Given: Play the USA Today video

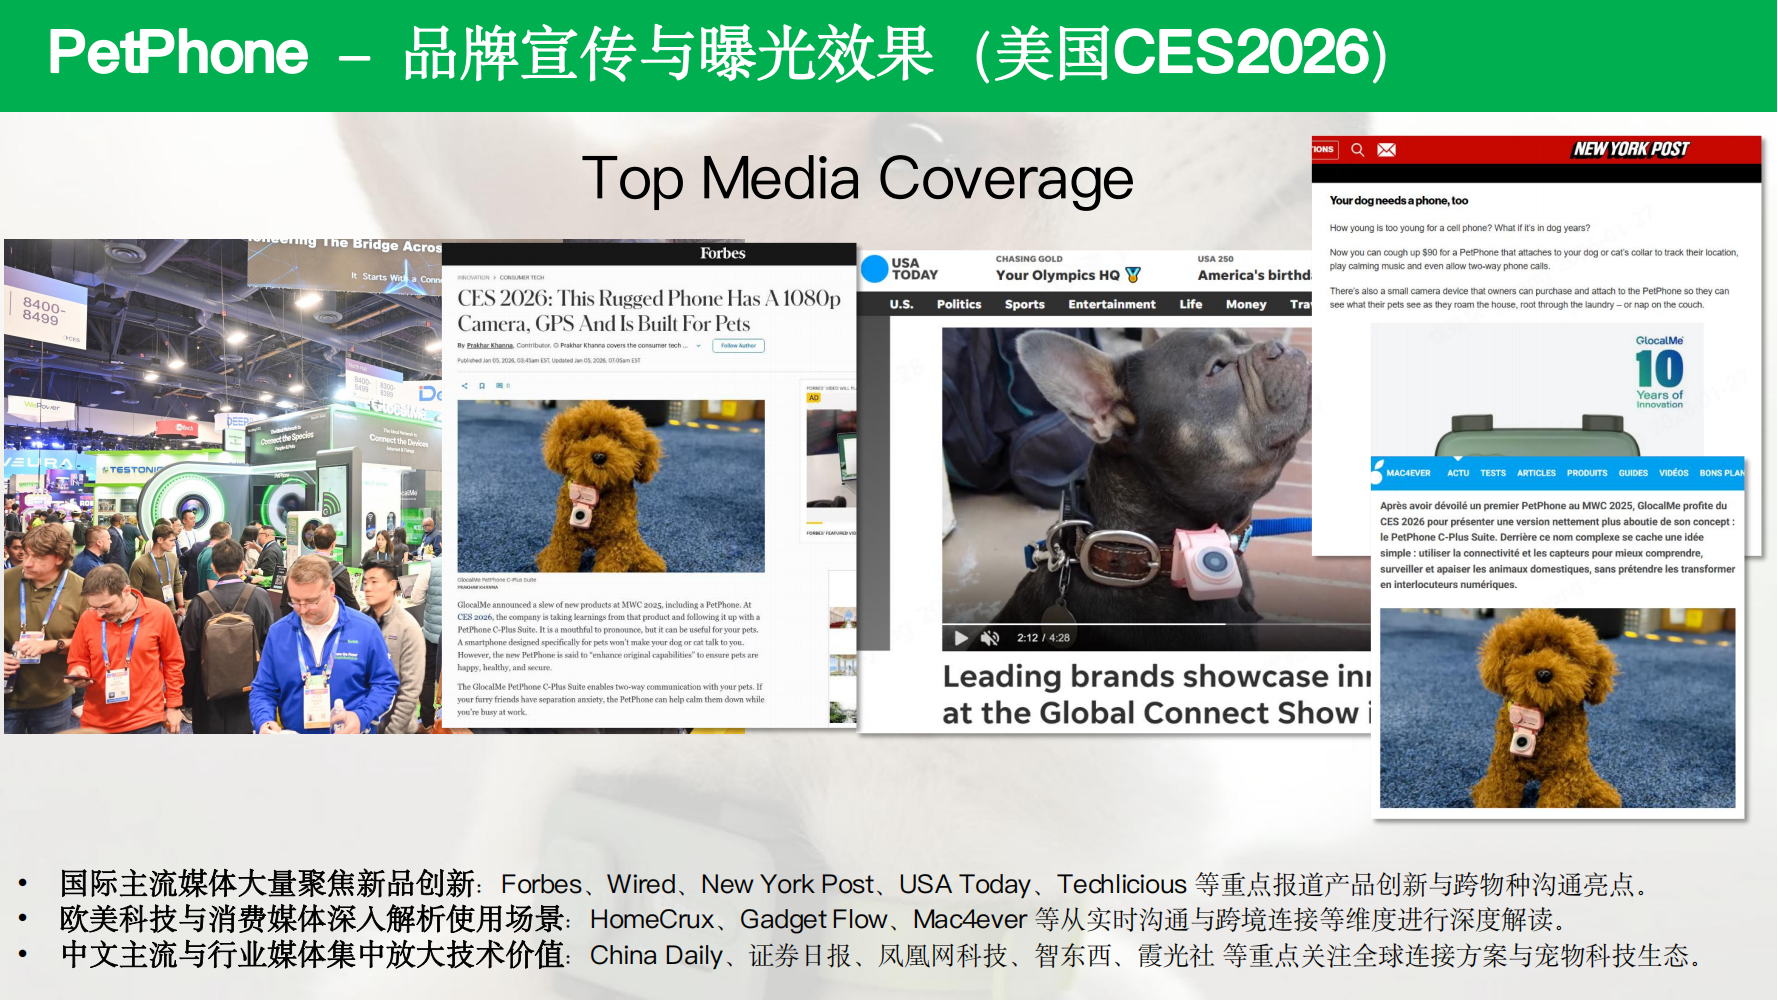Looking at the screenshot, I should tap(961, 638).
